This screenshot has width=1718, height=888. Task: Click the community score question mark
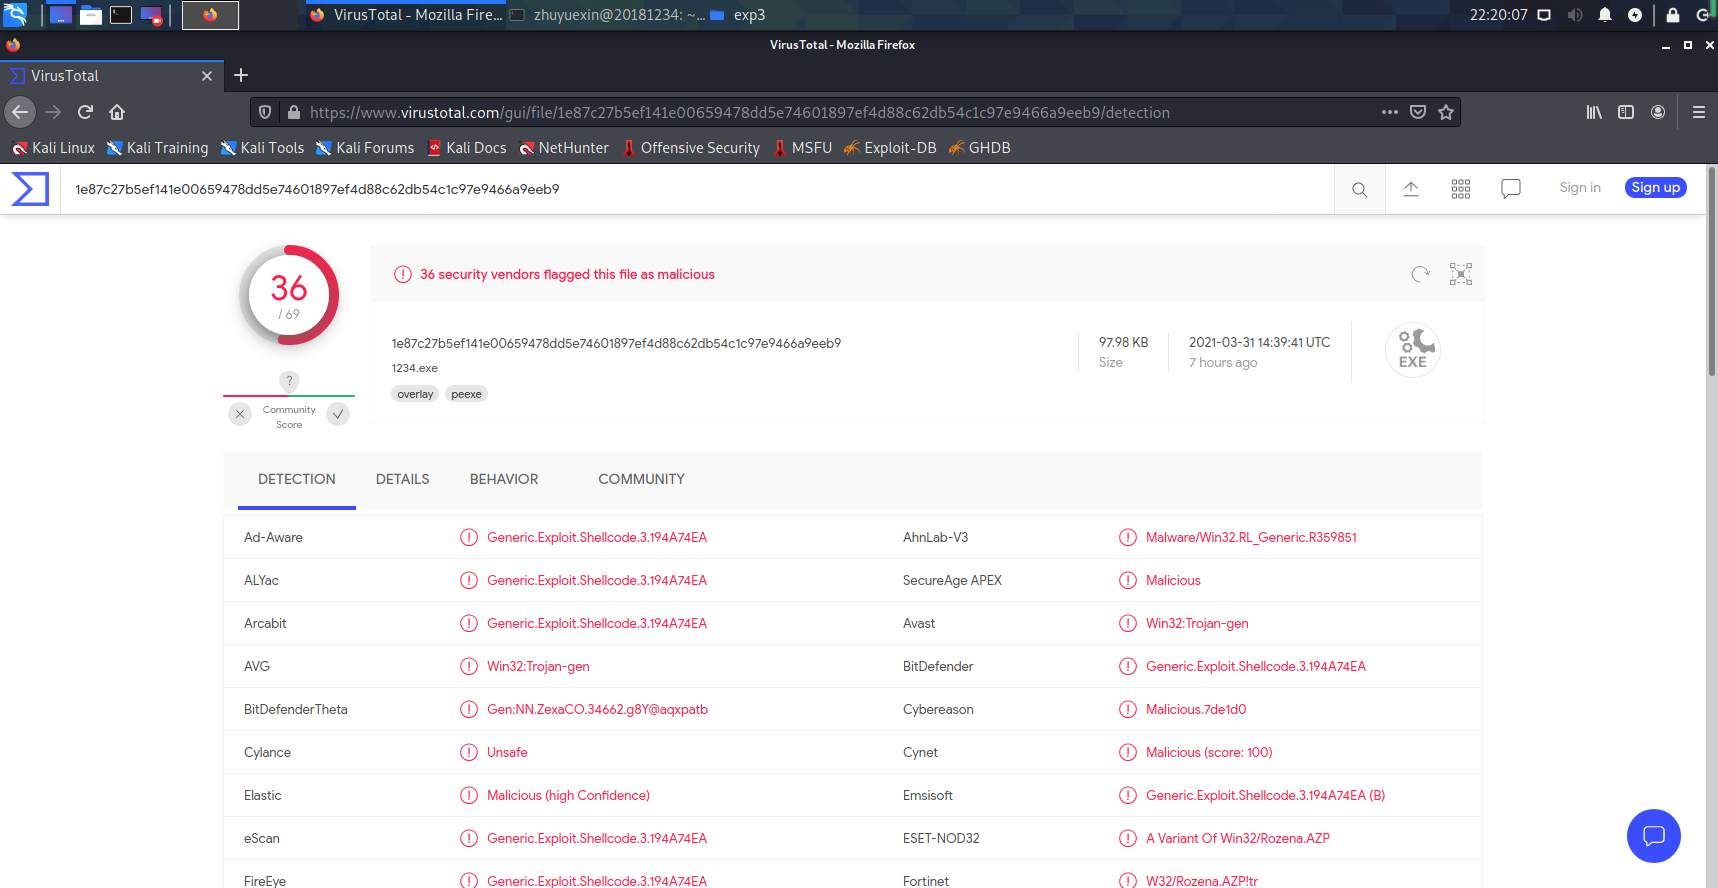pos(289,381)
